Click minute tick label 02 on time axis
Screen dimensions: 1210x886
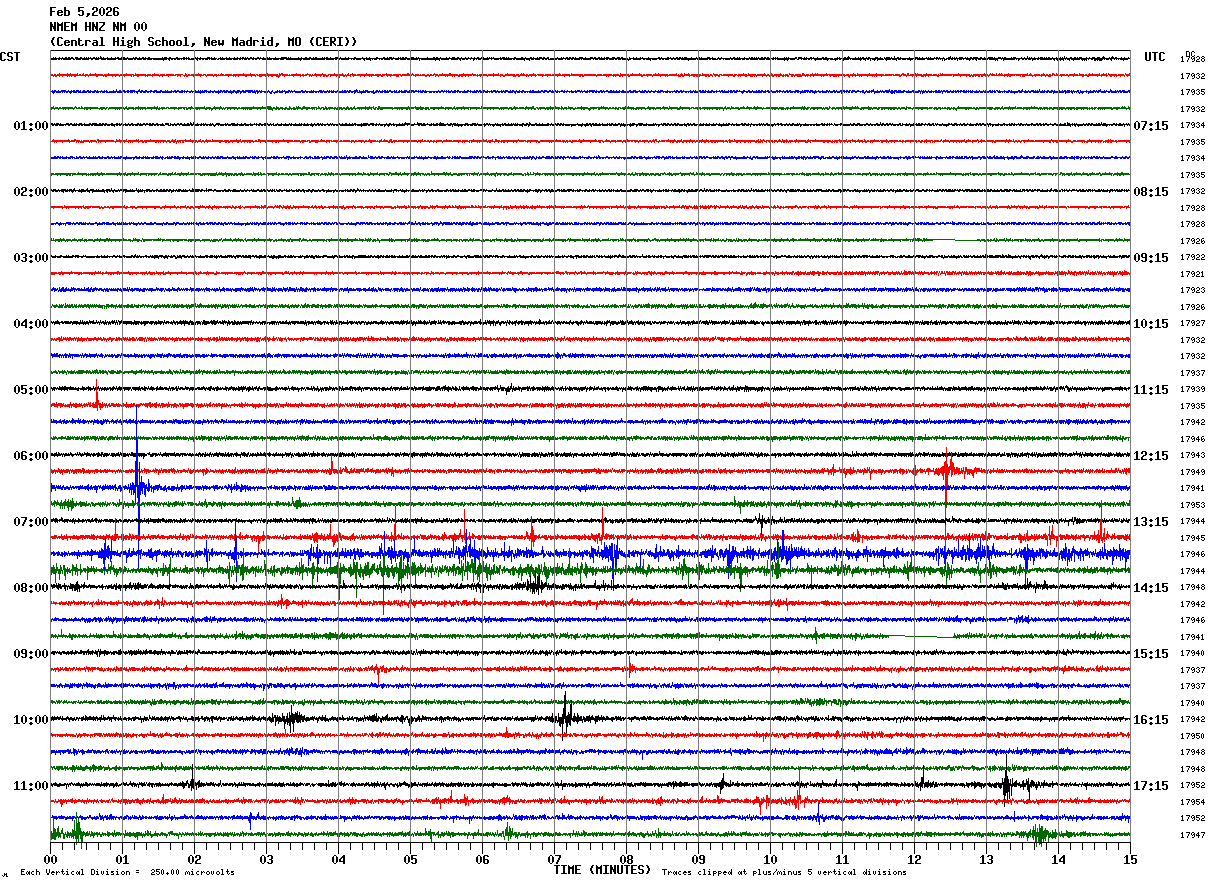click(x=194, y=859)
